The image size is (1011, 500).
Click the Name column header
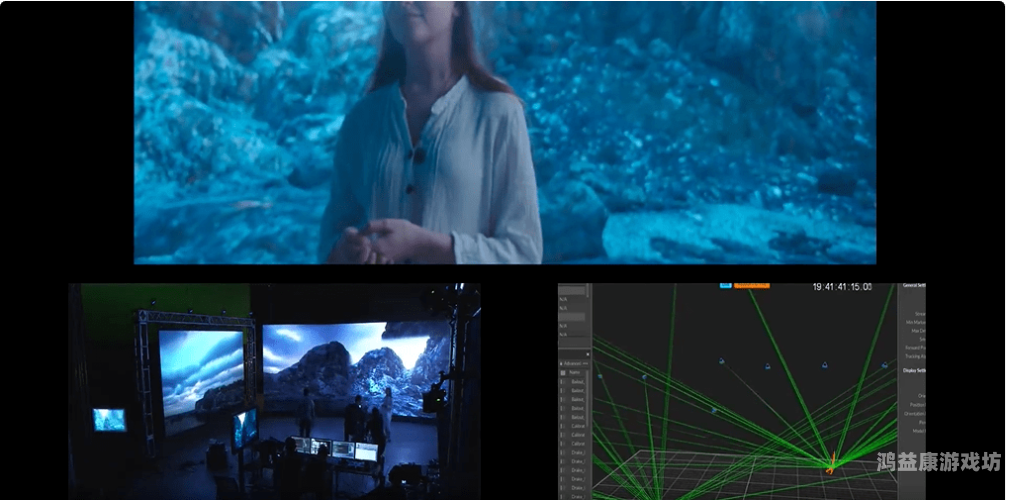point(574,372)
